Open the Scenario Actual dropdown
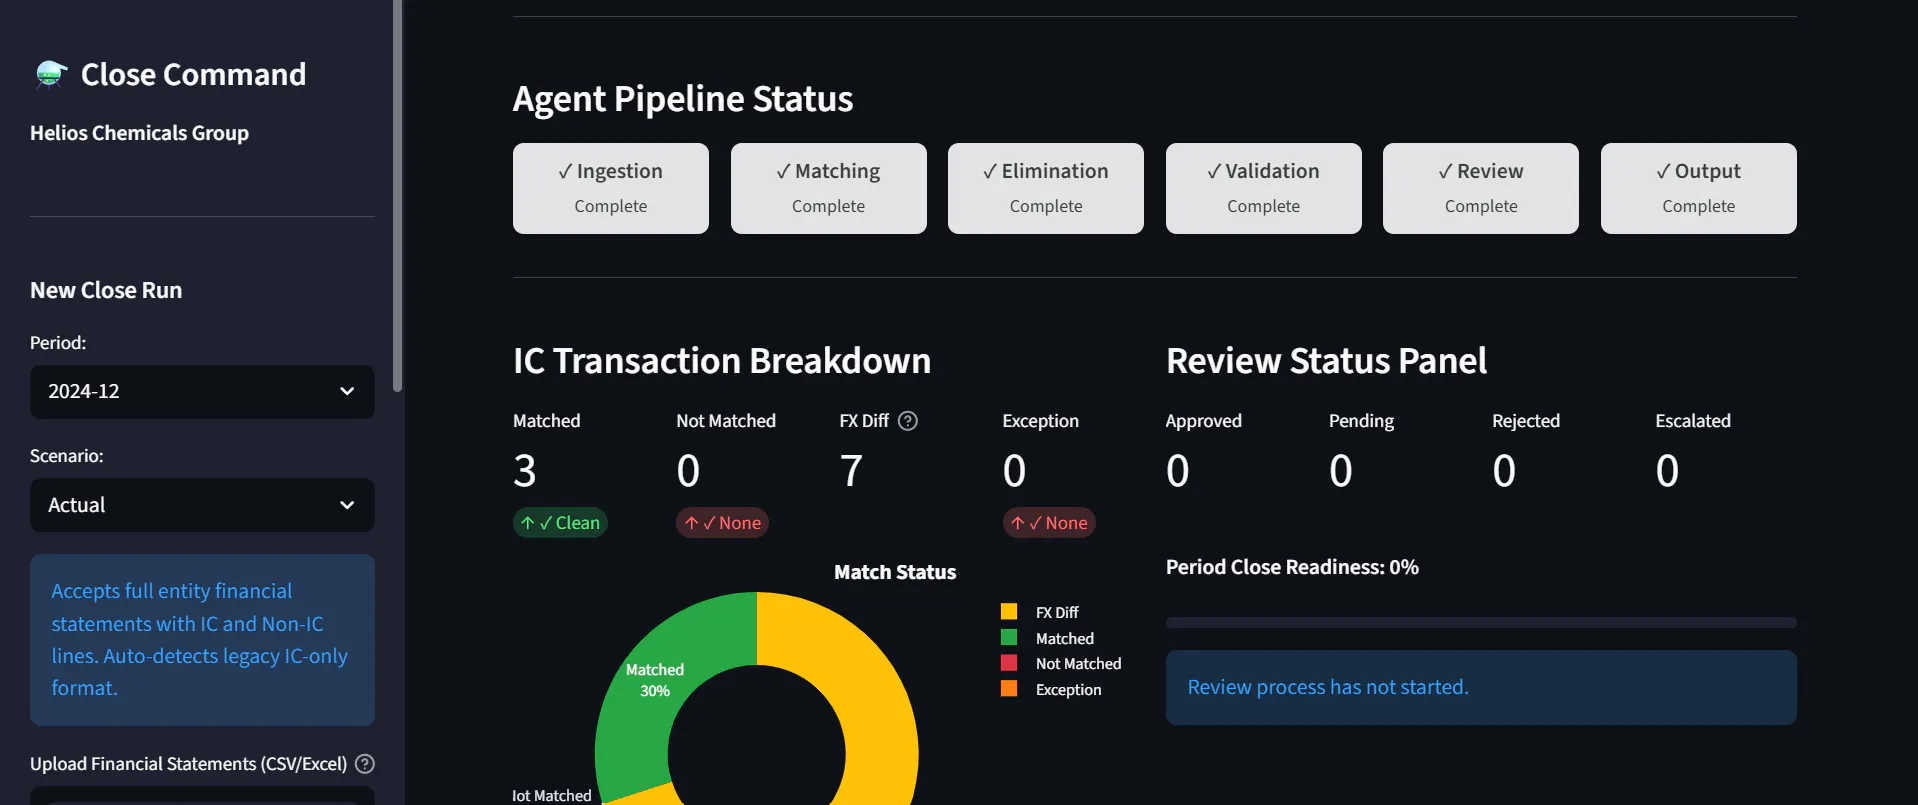Screen dimensions: 1918x805 [x=202, y=505]
